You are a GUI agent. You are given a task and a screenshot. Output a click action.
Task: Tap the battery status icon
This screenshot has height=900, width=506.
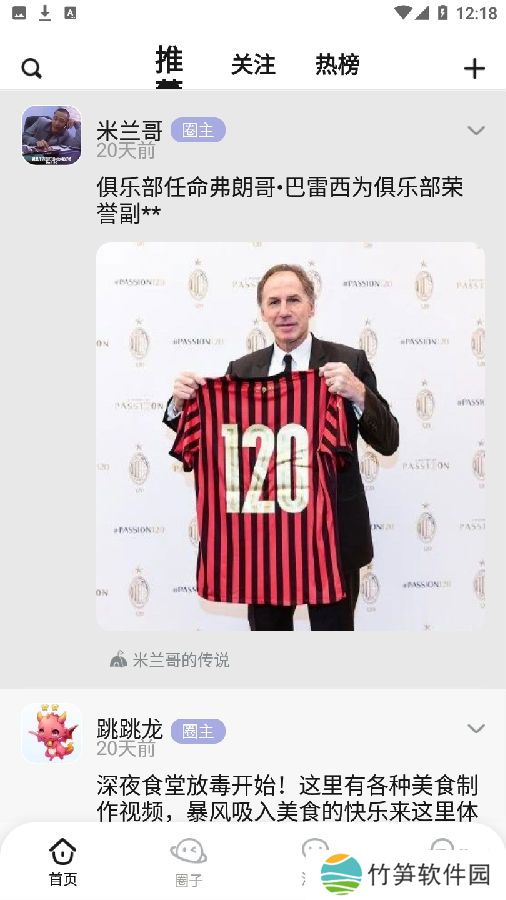[x=442, y=13]
